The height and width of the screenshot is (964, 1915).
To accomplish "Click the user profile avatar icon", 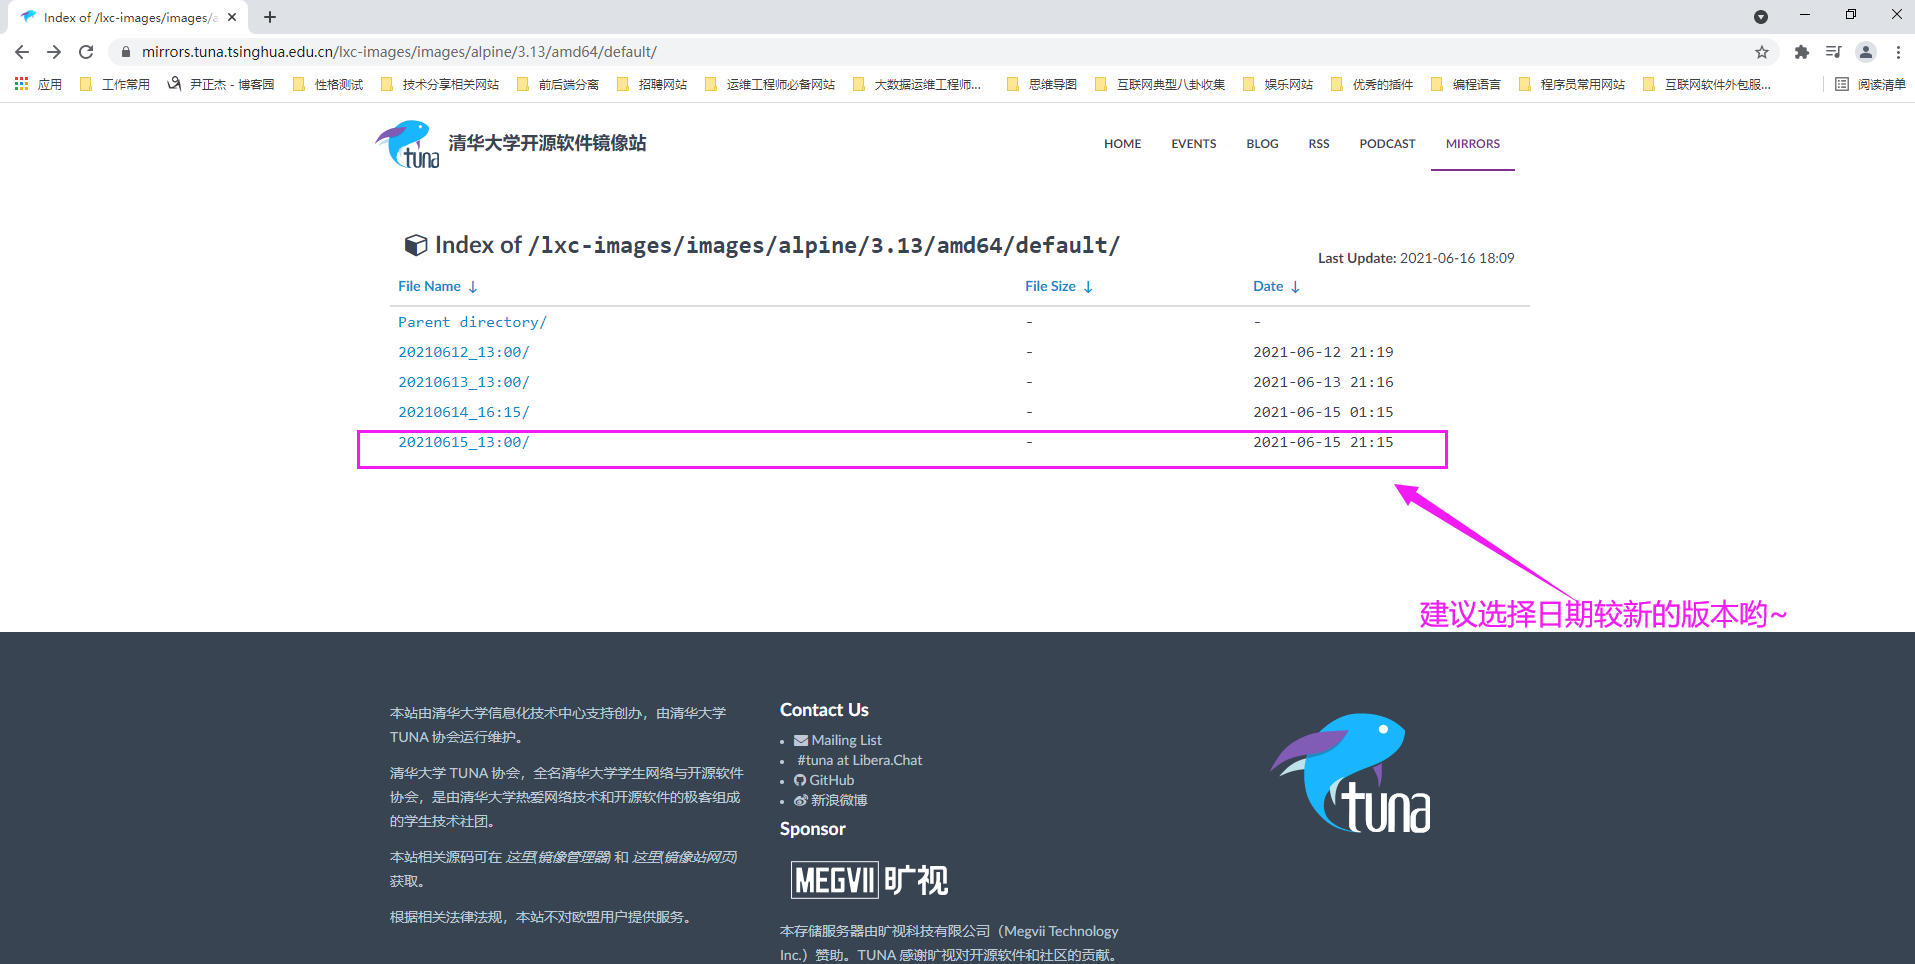I will tap(1865, 52).
